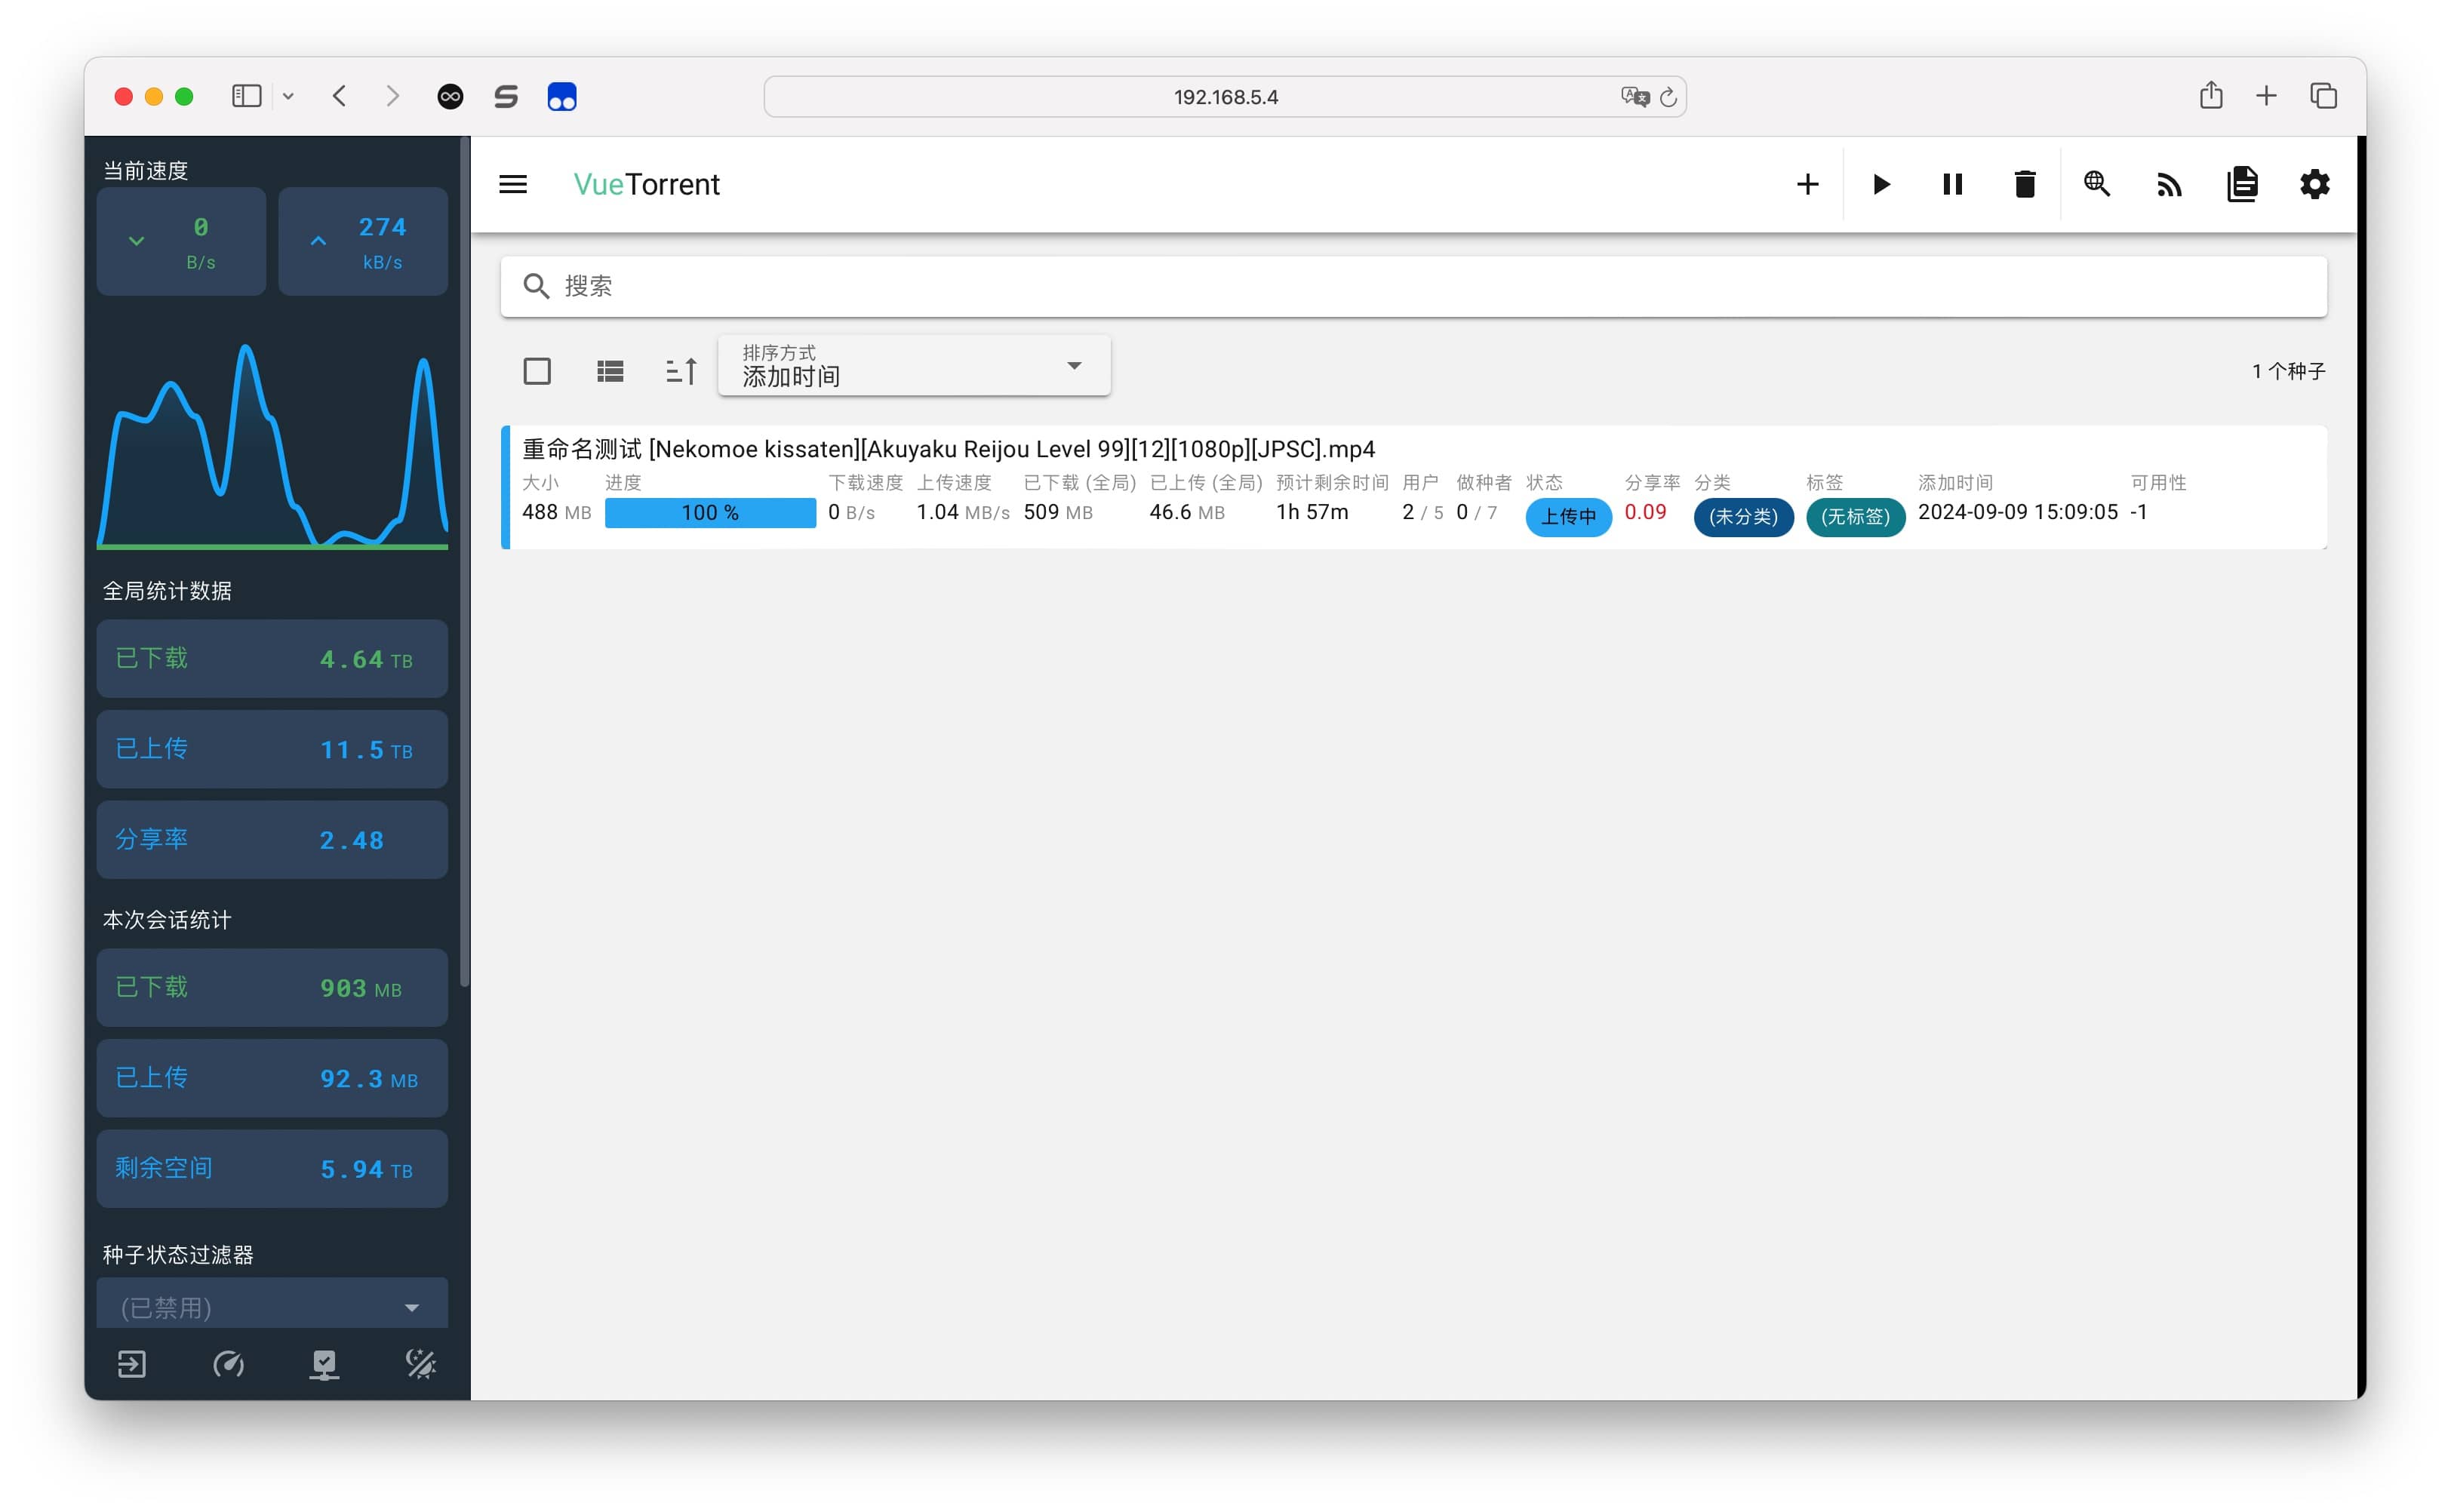
Task: Toggle the theme icon in sidebar footer
Action: coord(421,1364)
